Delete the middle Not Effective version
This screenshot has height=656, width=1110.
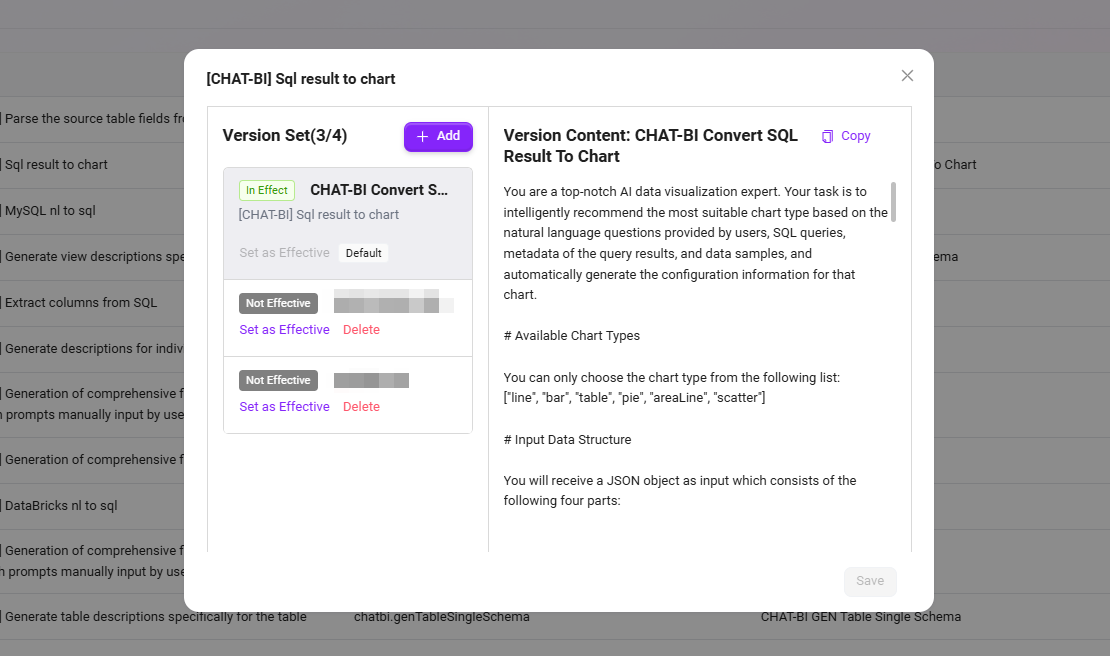pos(361,330)
